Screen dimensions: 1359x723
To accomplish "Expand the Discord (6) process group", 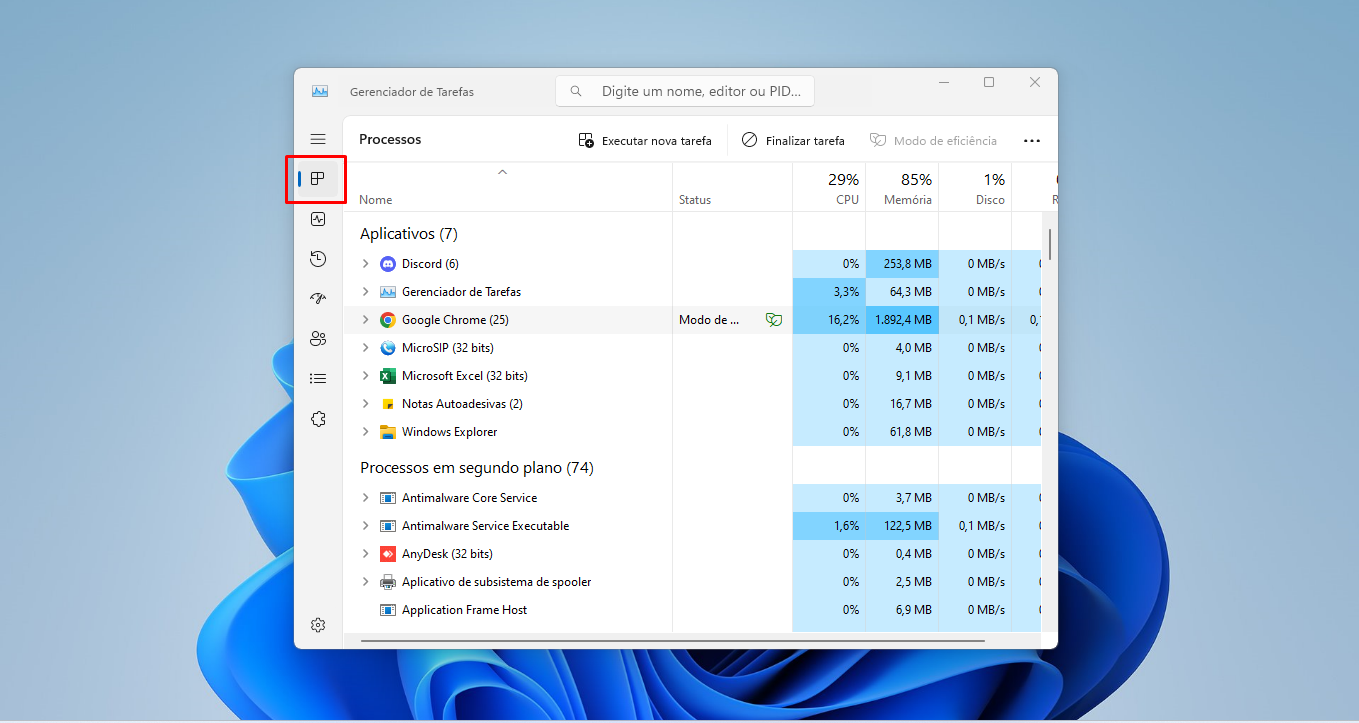I will pyautogui.click(x=365, y=264).
